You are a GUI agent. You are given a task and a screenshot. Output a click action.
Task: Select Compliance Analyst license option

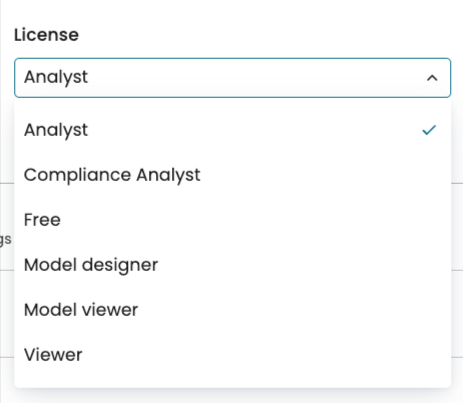[x=232, y=175]
